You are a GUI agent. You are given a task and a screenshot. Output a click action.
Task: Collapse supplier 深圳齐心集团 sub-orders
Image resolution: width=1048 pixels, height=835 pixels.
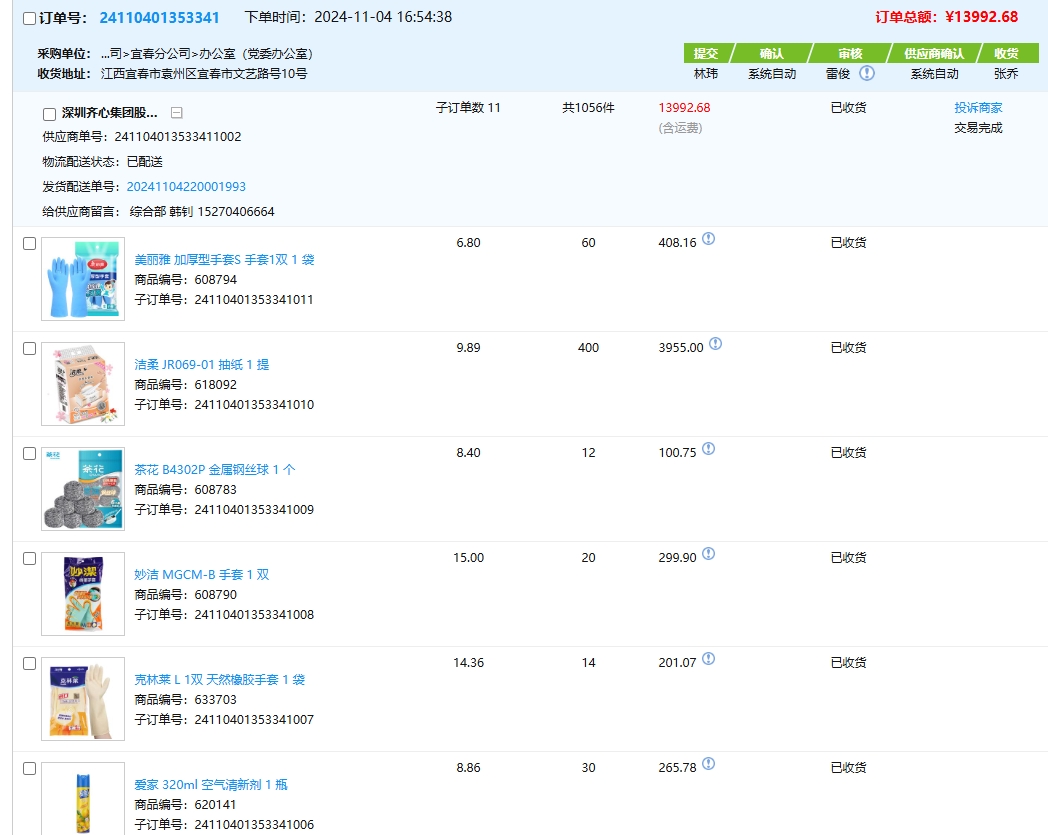point(176,113)
